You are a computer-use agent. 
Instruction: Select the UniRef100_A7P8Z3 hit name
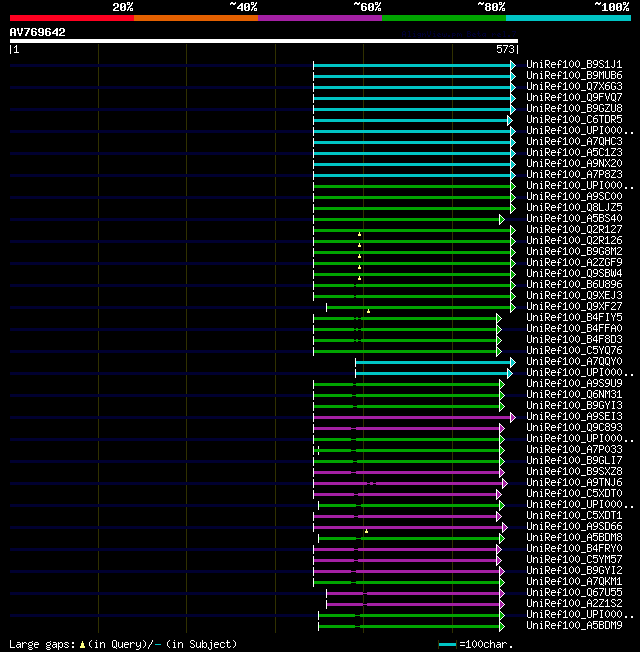574,174
